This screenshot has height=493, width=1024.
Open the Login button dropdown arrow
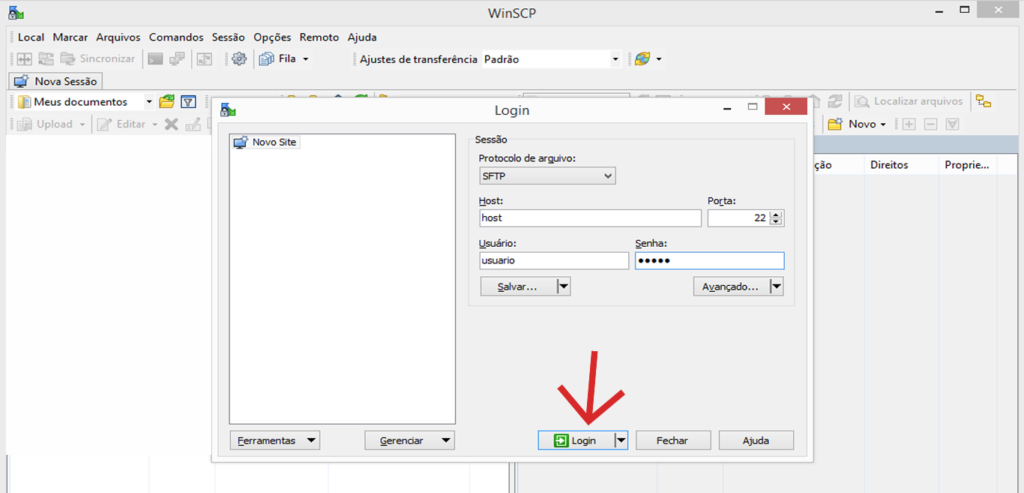coord(620,440)
